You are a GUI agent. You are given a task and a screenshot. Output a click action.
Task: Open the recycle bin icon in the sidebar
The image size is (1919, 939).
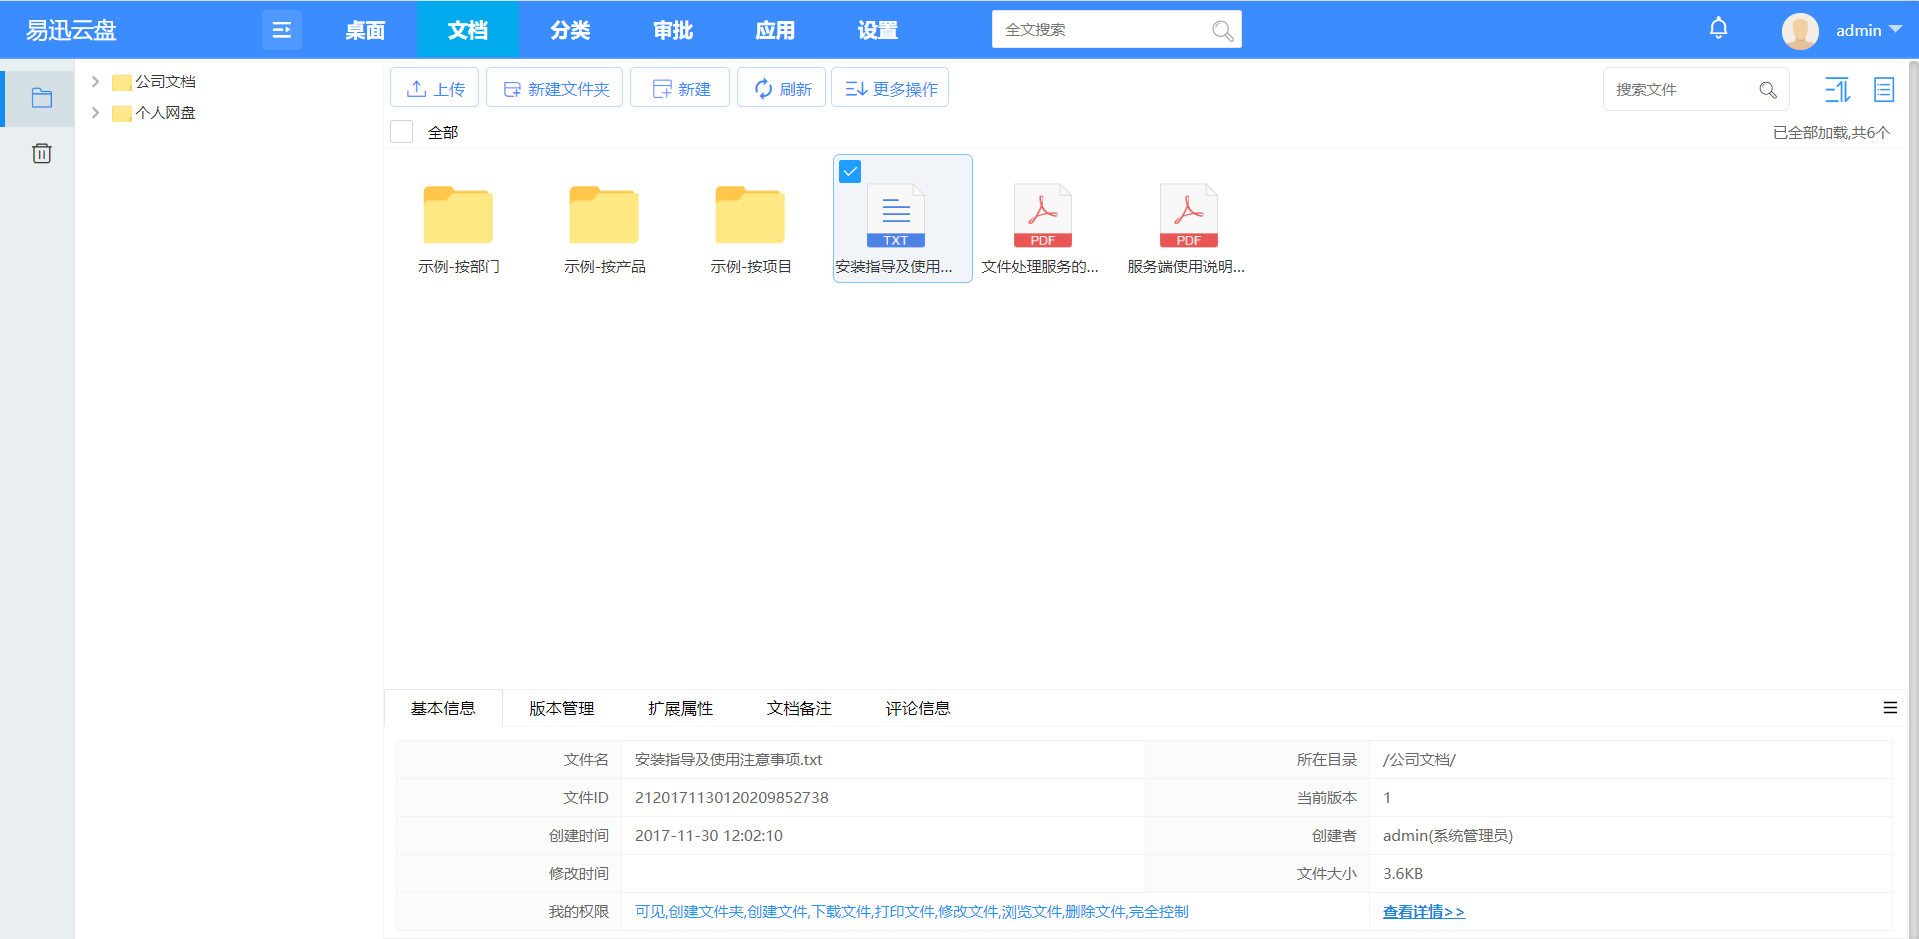41,152
